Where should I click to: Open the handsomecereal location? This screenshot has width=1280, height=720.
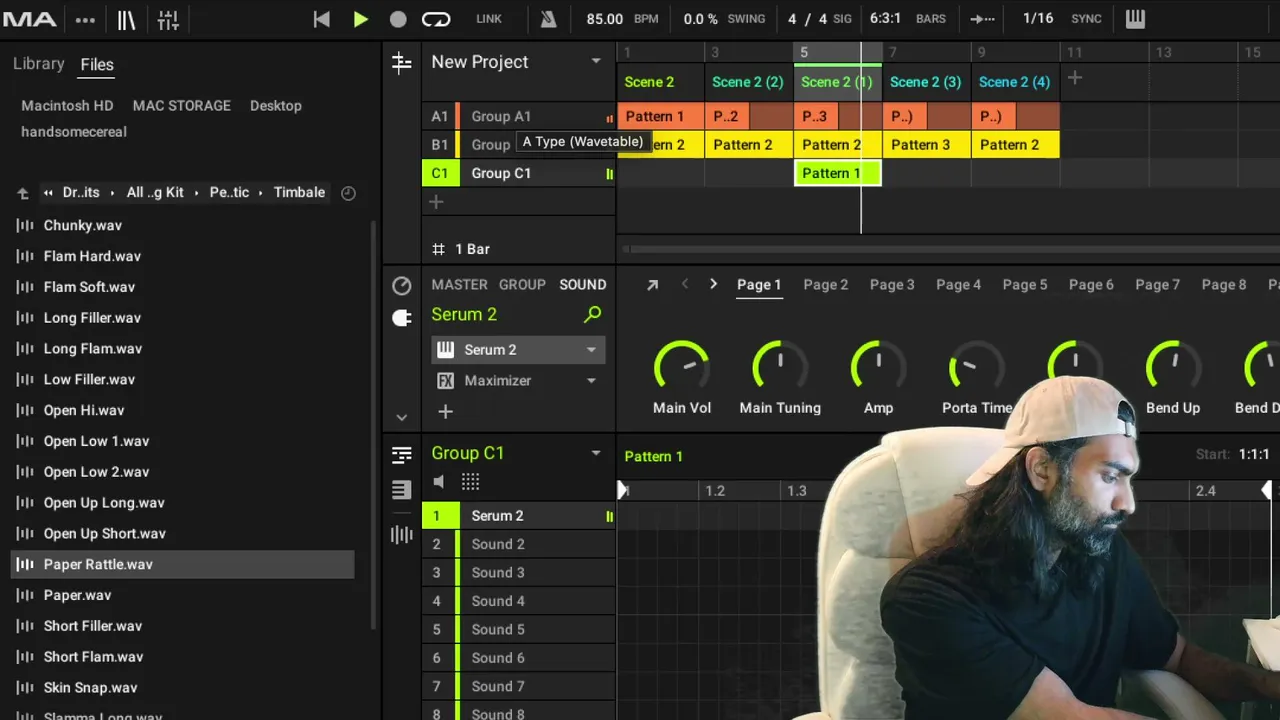(x=74, y=131)
